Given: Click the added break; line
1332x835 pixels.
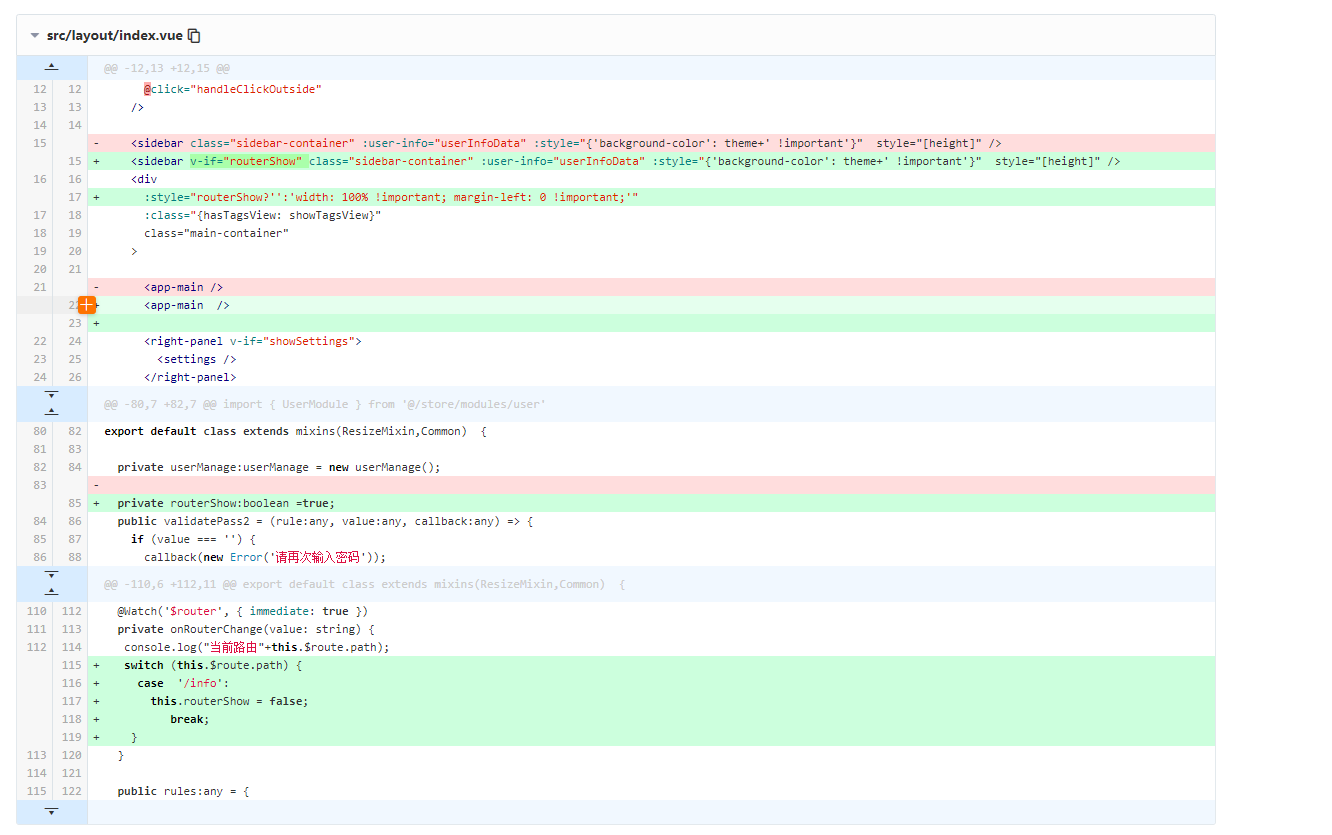Looking at the screenshot, I should point(651,719).
